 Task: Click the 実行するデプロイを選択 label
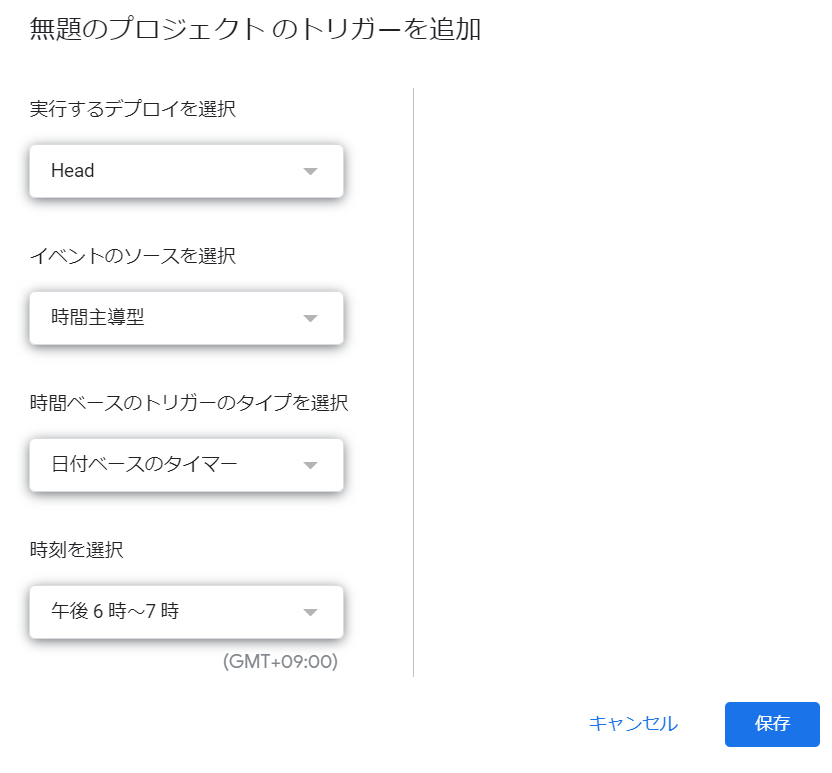click(133, 109)
